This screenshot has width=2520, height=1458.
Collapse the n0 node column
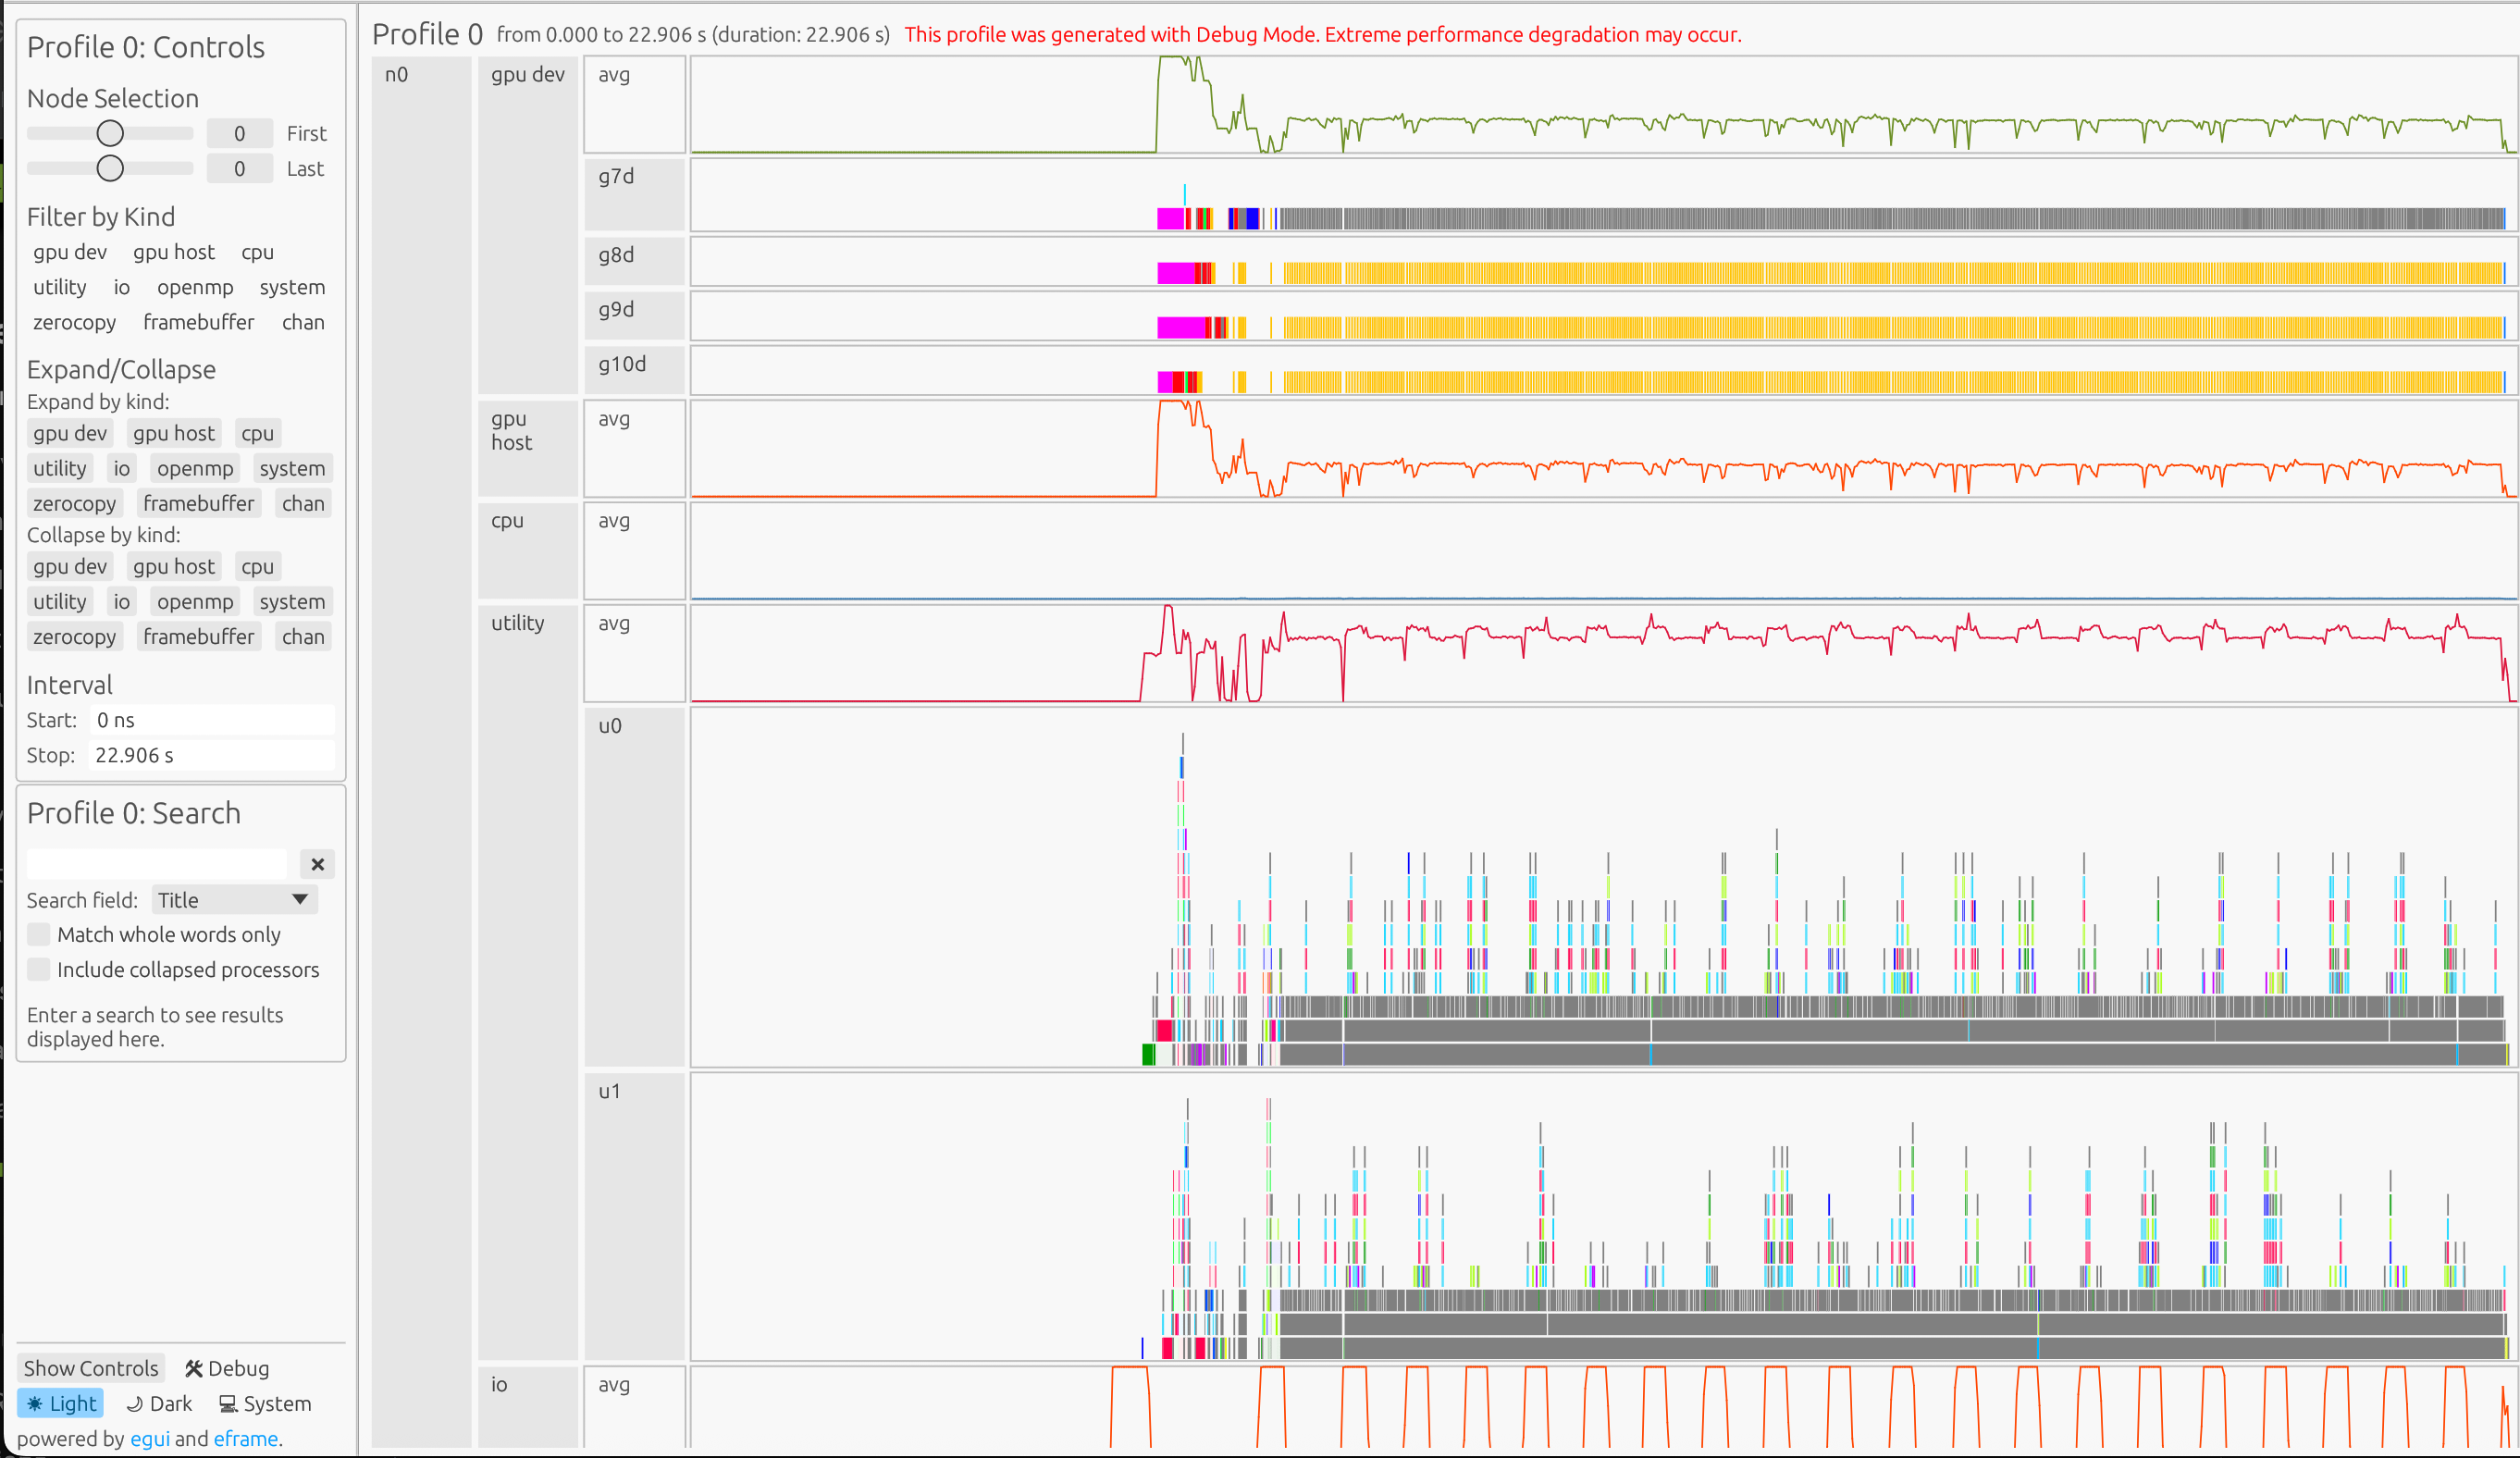point(397,75)
